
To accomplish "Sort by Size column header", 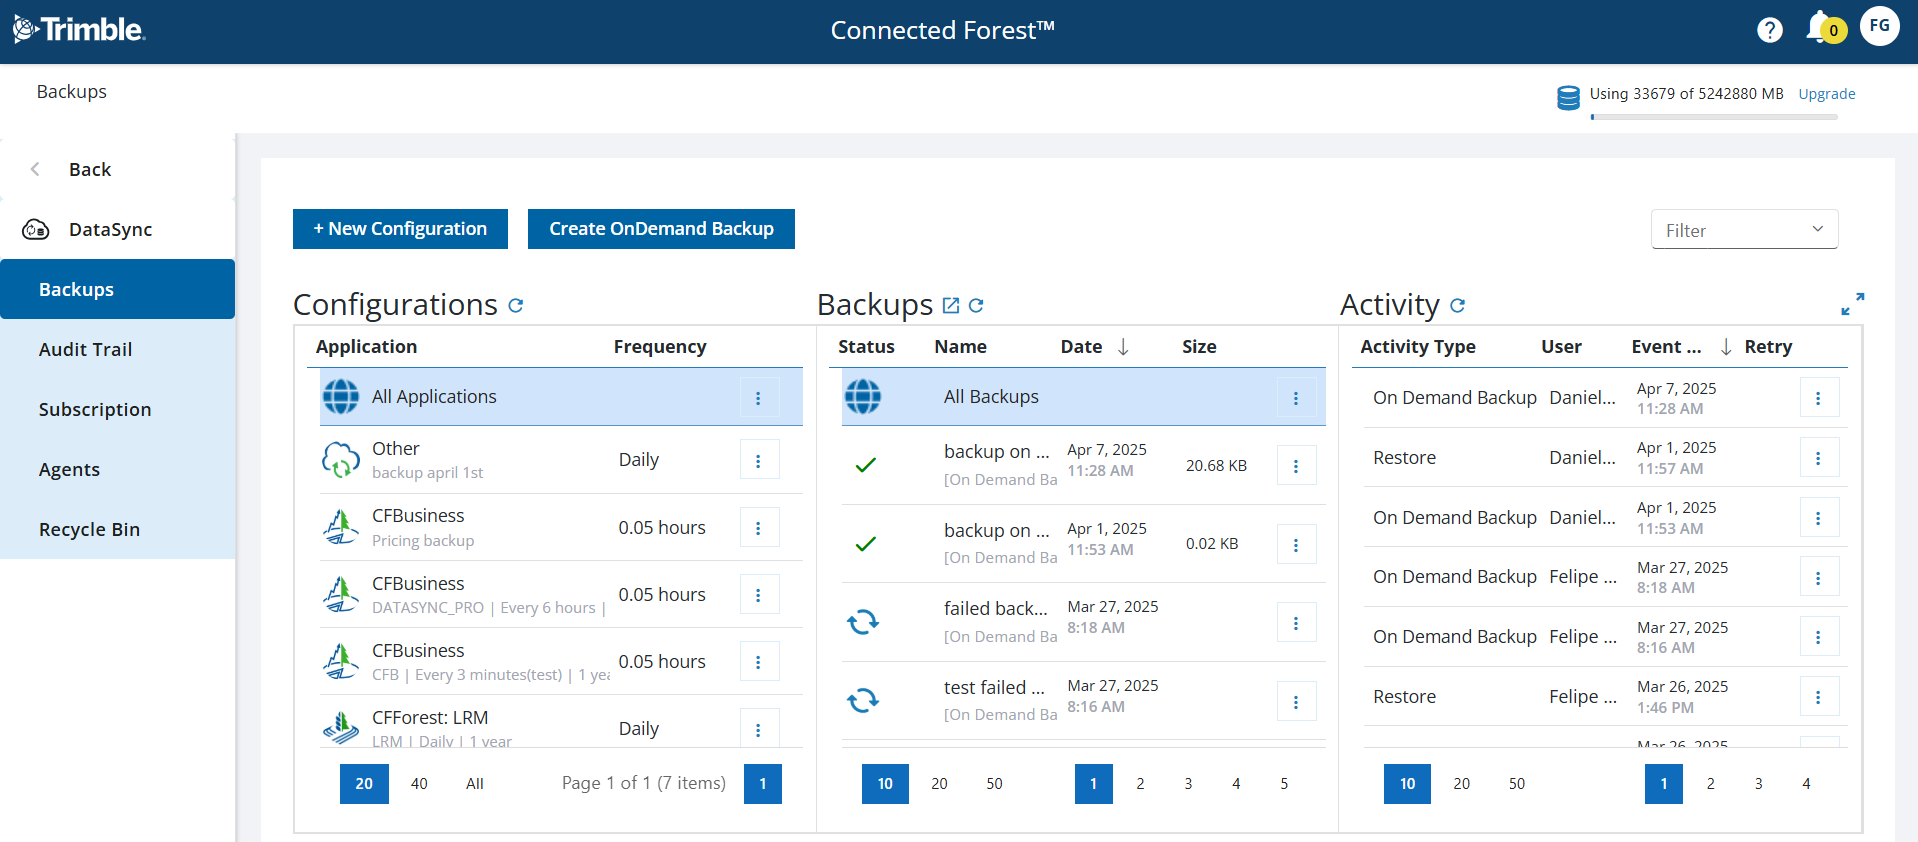I will [1199, 347].
